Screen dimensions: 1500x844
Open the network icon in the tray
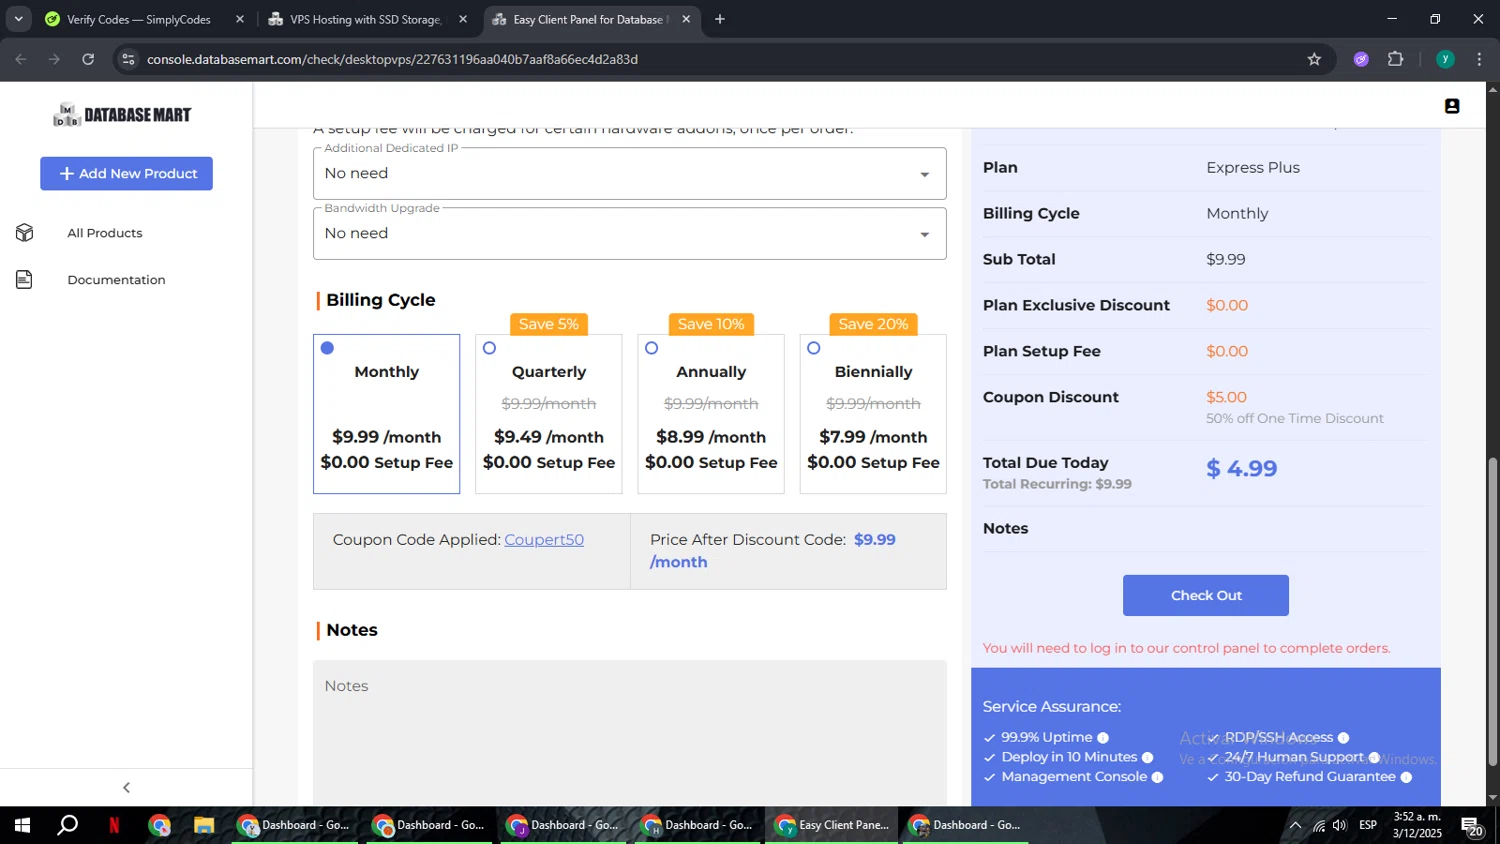[1319, 826]
